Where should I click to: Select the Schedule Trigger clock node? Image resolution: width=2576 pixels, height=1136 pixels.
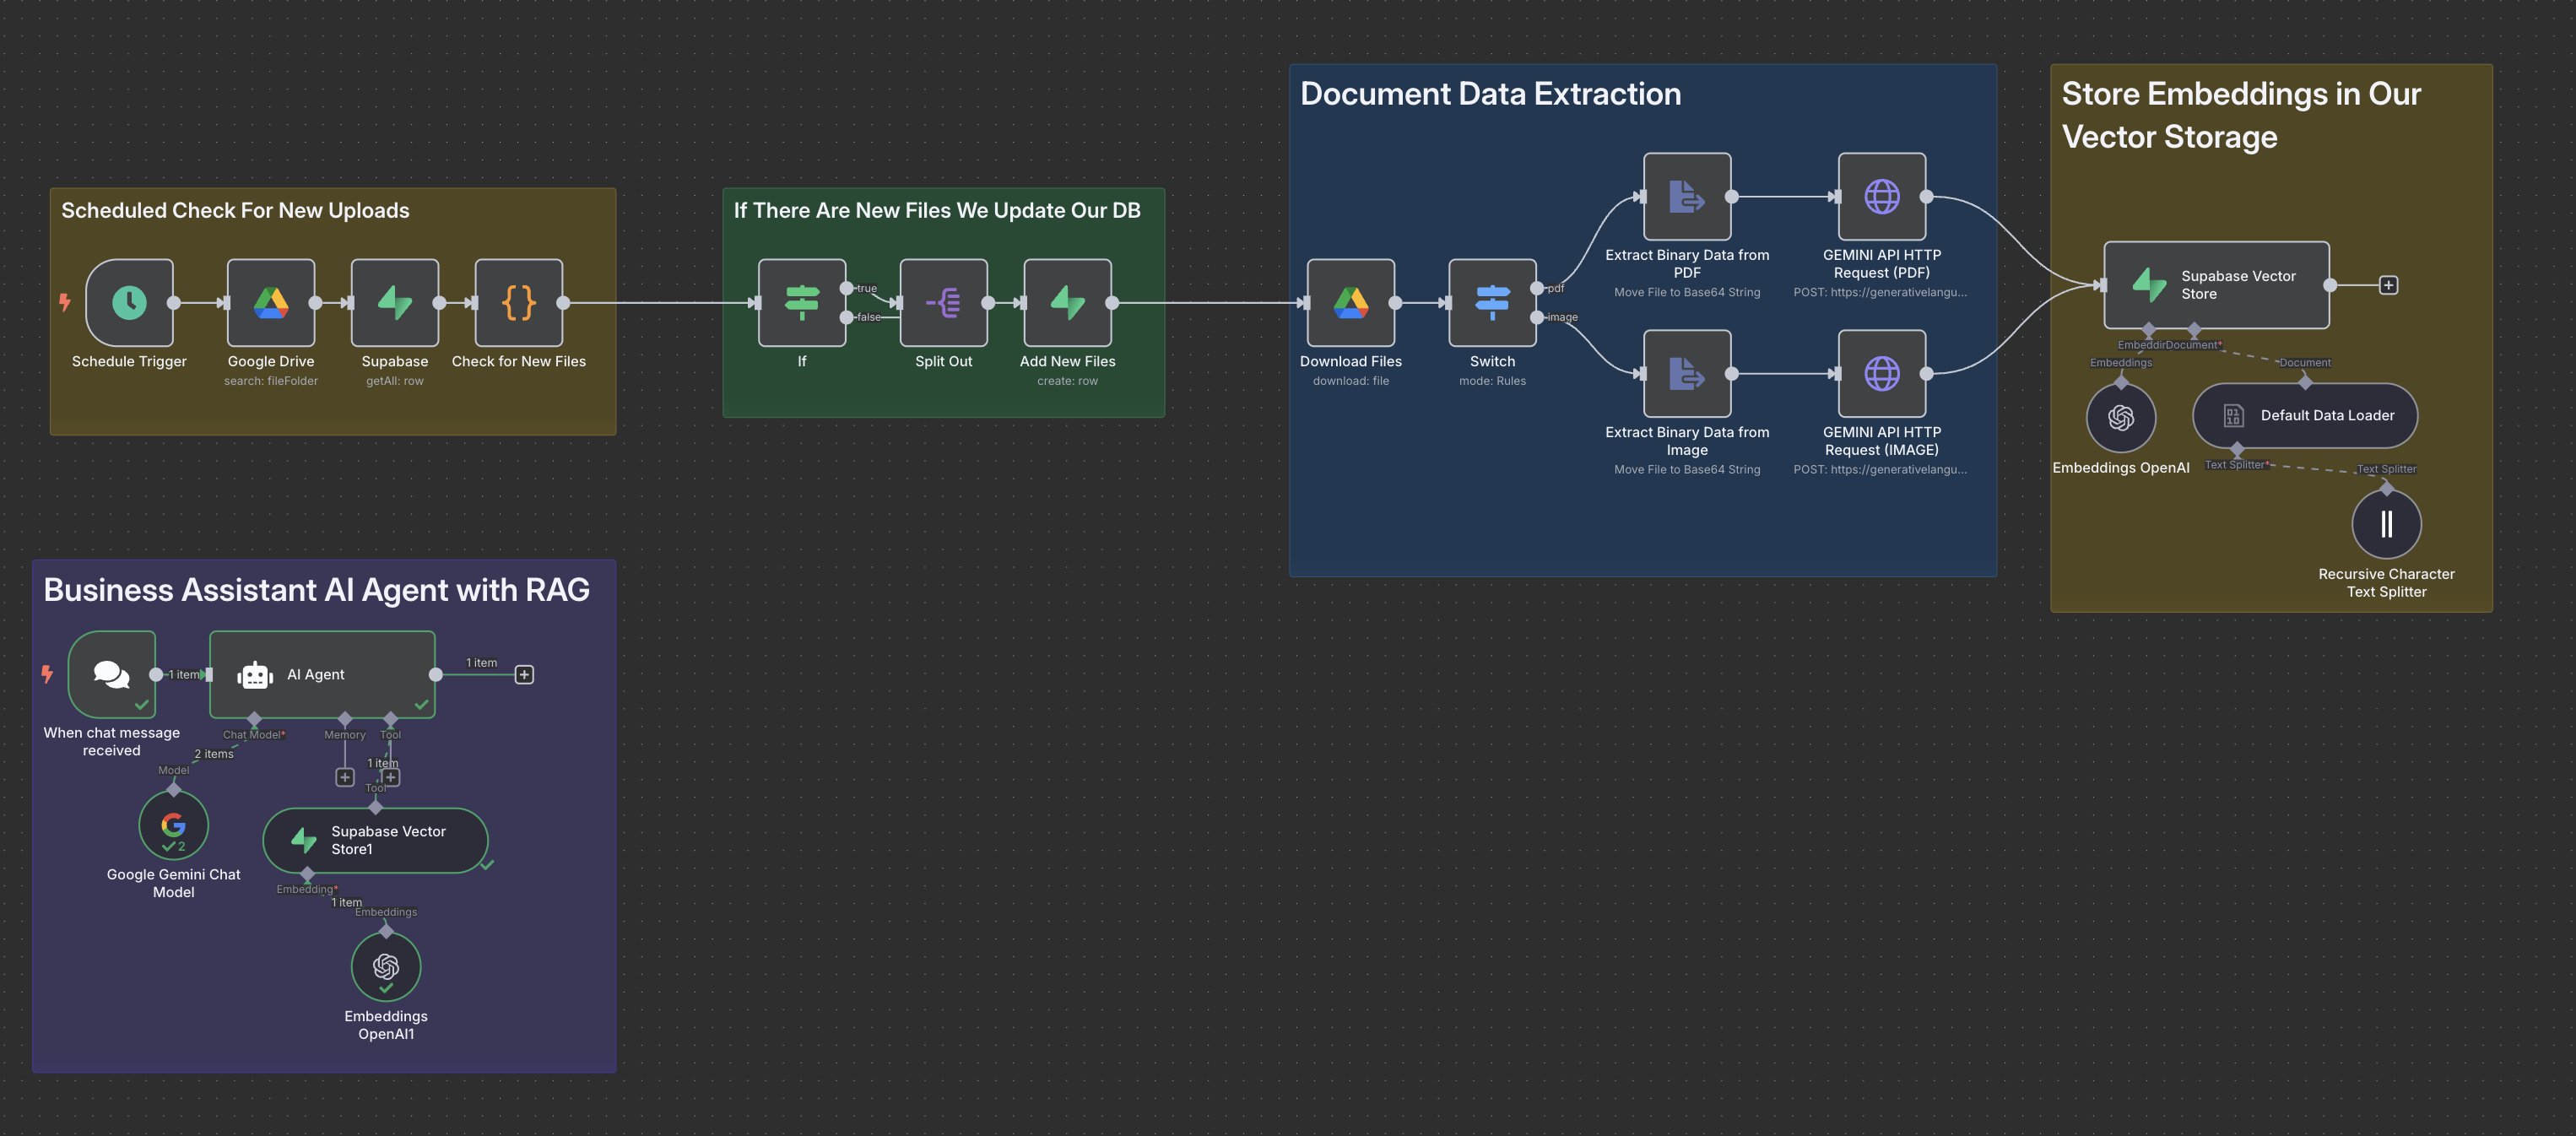(129, 303)
